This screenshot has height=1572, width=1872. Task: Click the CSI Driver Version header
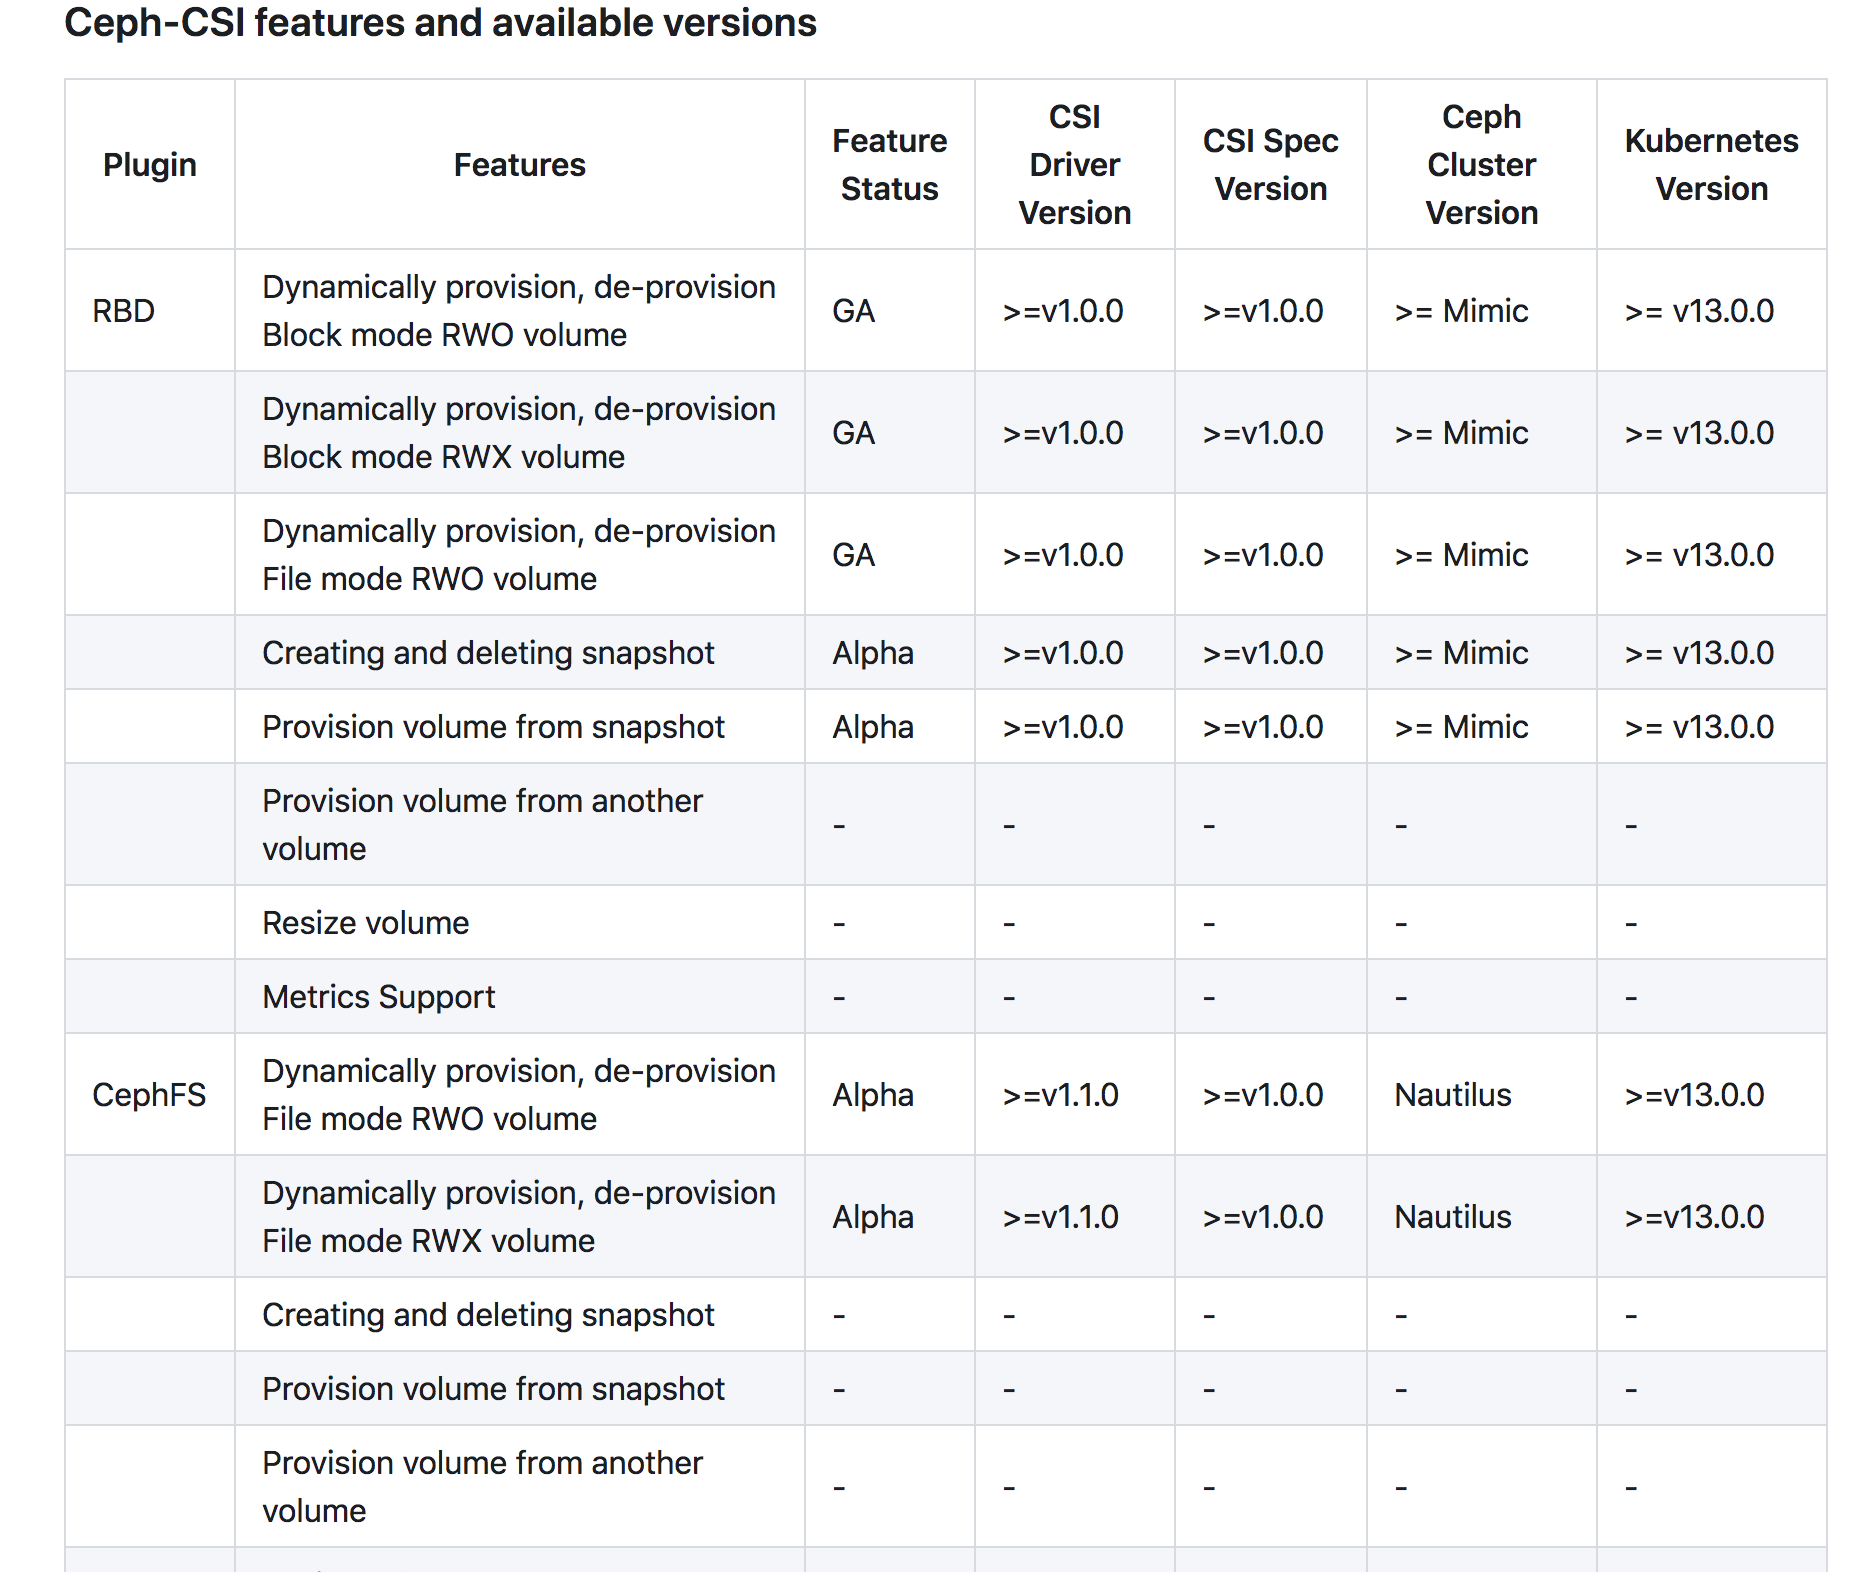[x=1074, y=165]
